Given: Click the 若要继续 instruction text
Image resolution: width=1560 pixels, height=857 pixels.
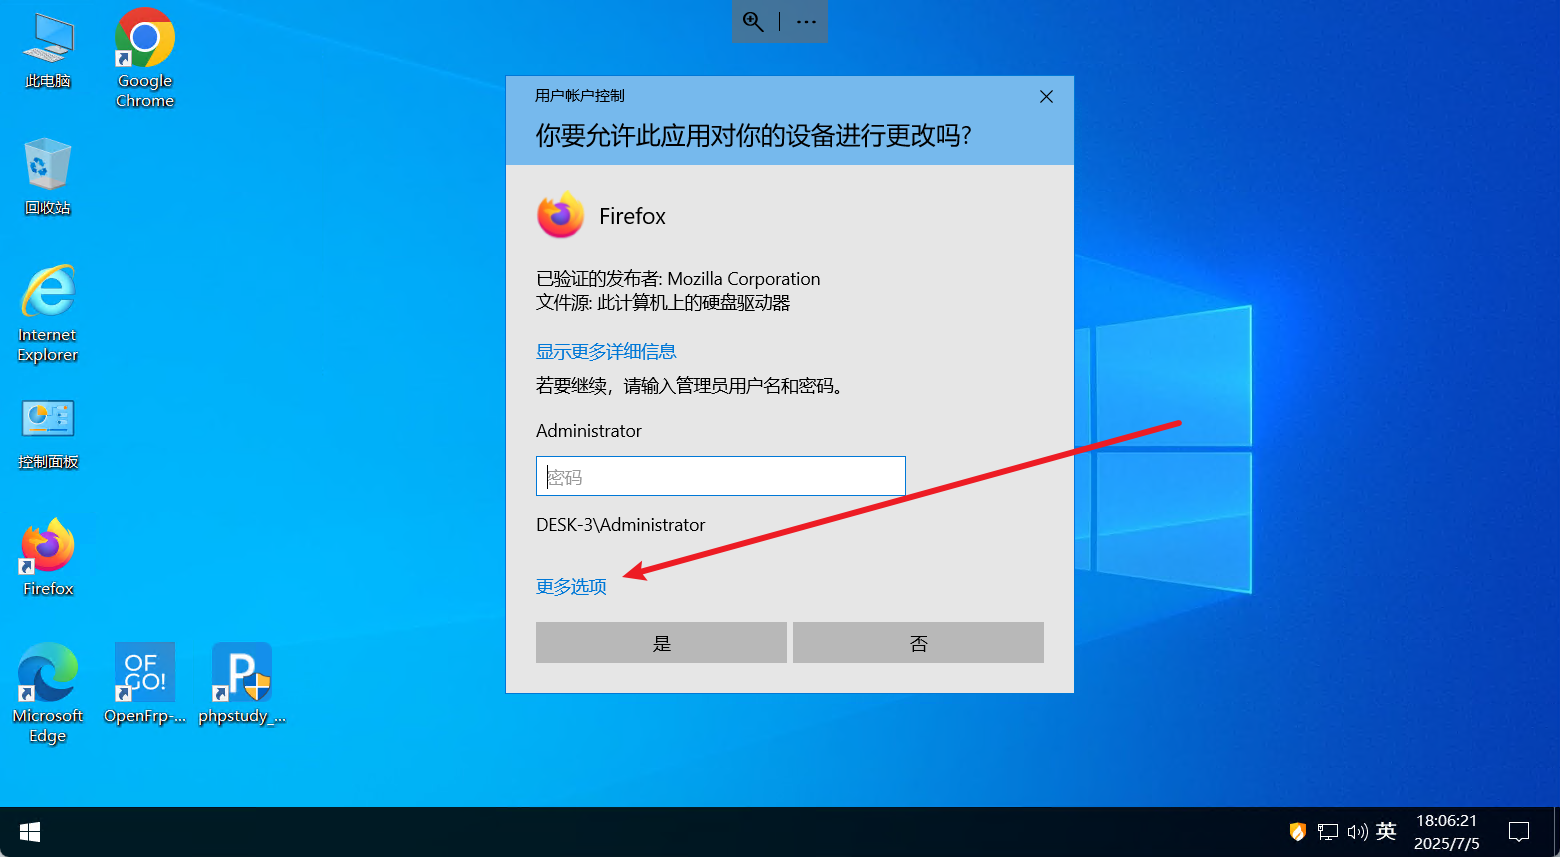Looking at the screenshot, I should click(x=692, y=386).
